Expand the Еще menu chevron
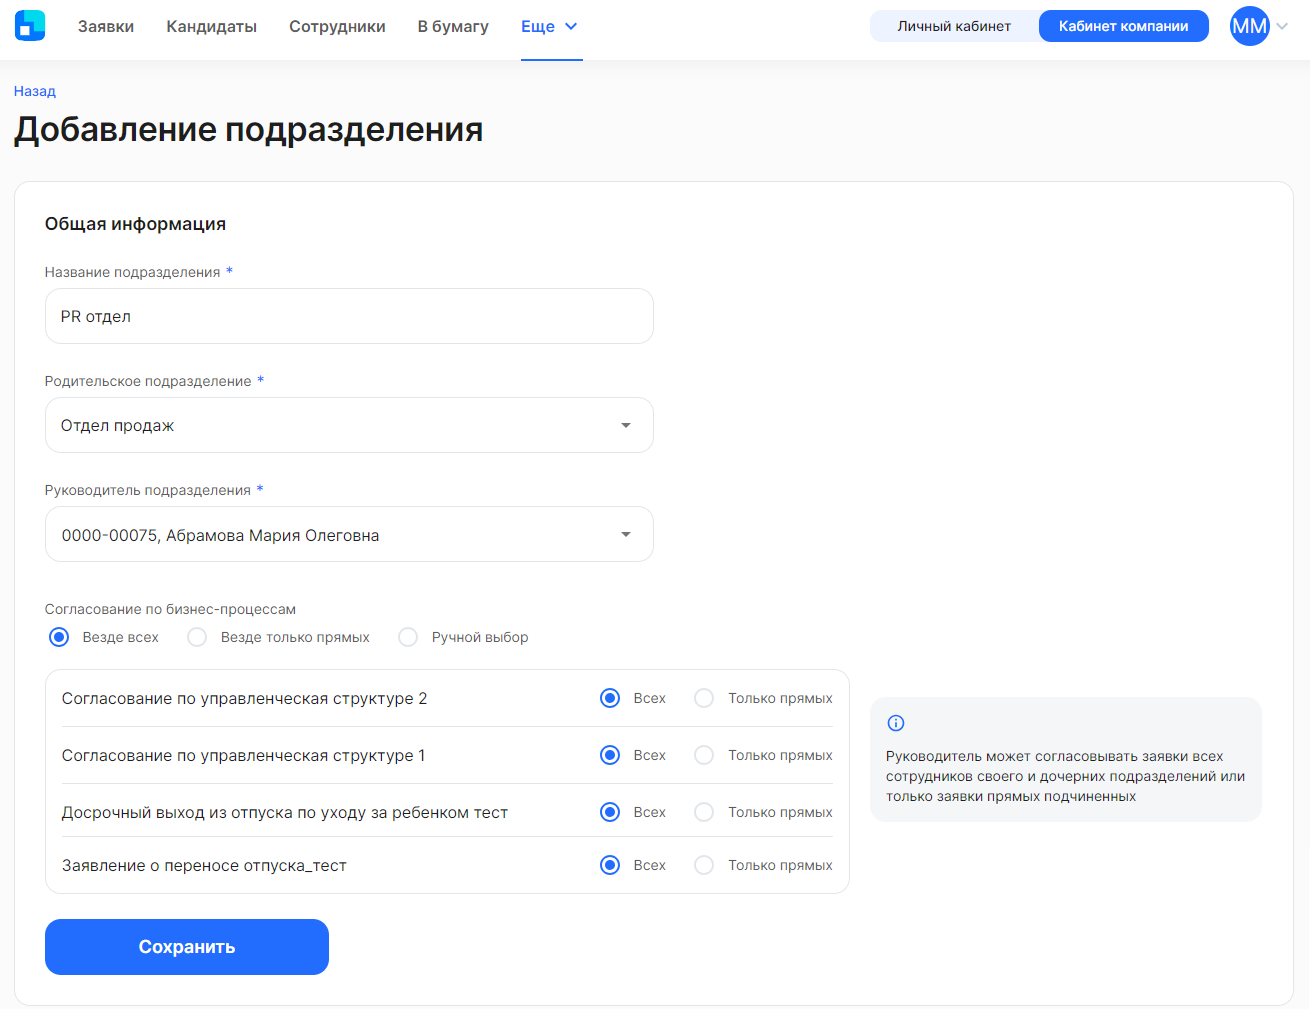 (x=571, y=27)
